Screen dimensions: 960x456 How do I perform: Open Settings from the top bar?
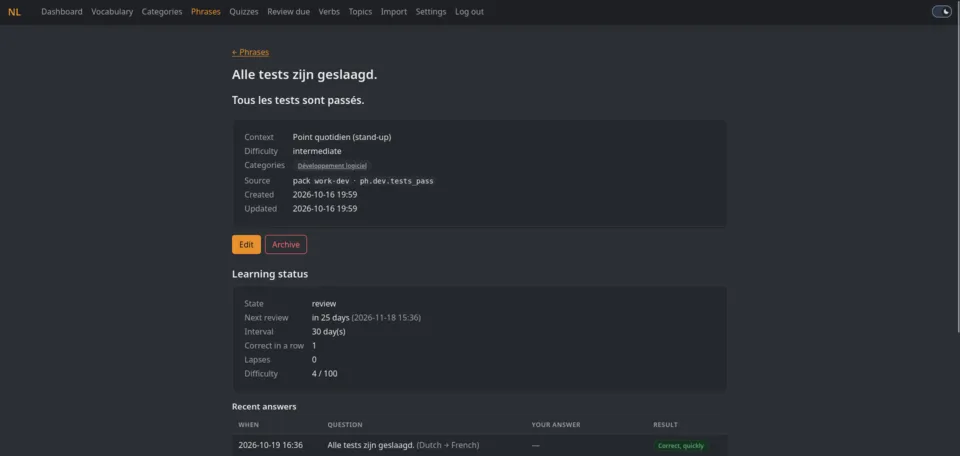pos(431,12)
